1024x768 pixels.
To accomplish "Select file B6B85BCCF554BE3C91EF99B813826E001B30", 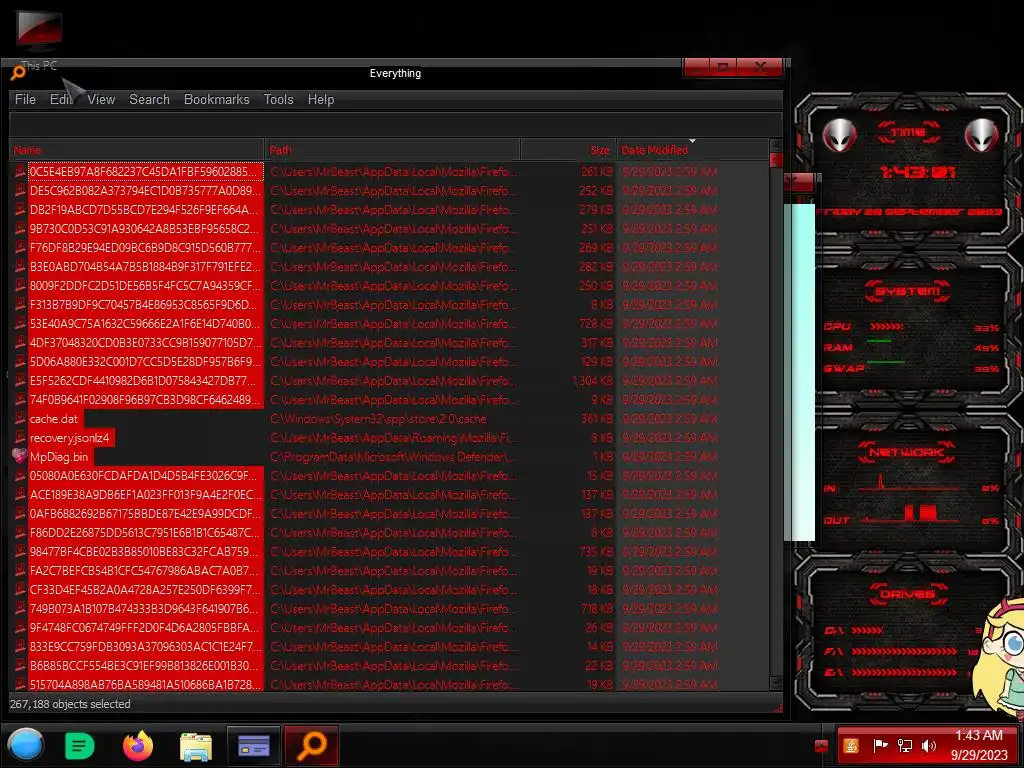I will [x=145, y=665].
